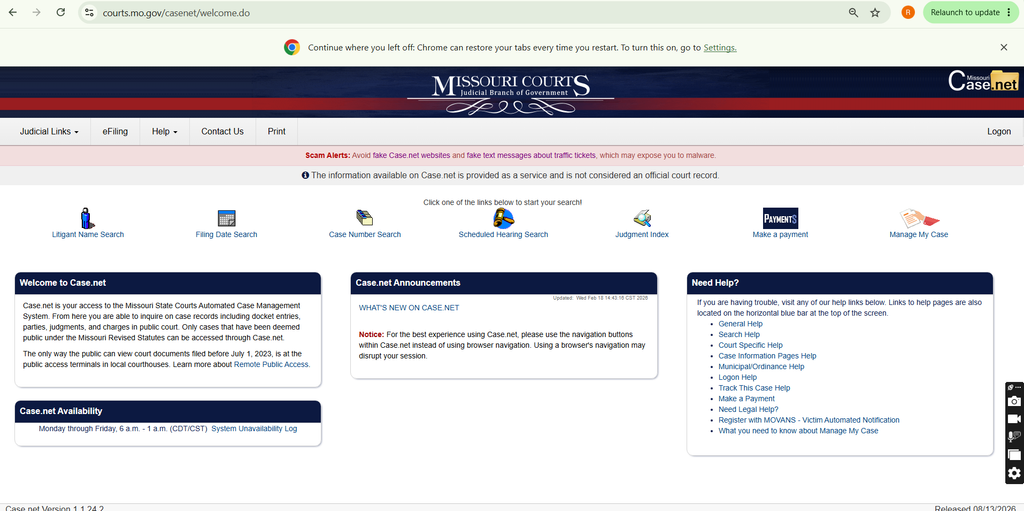Open the Scheduled Hearing Search gavel icon

coord(503,218)
